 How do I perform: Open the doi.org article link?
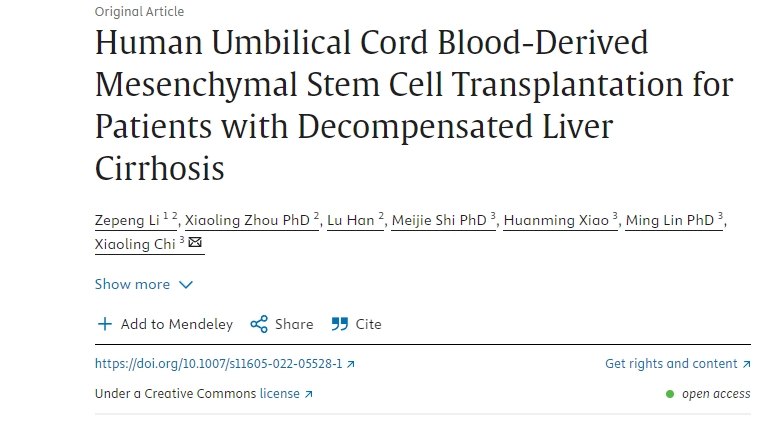[218, 365]
